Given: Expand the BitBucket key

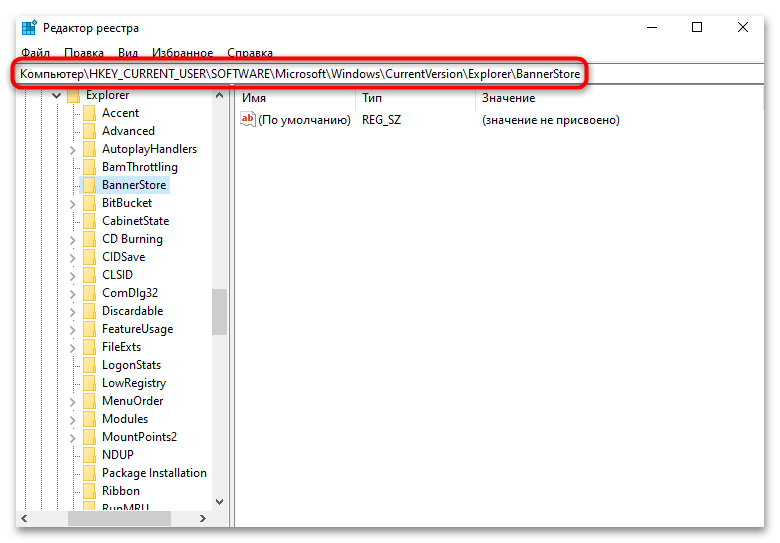Looking at the screenshot, I should [73, 204].
